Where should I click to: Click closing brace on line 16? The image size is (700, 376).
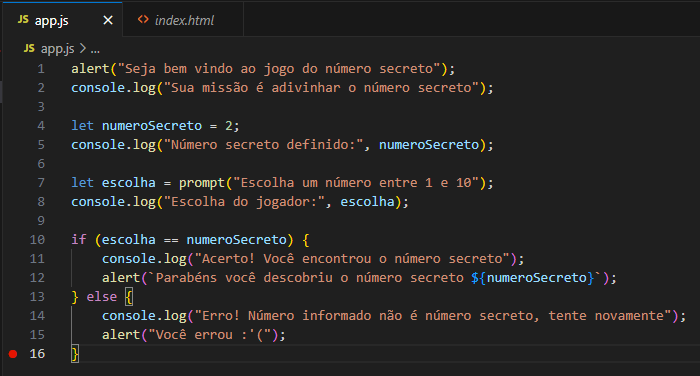tap(75, 354)
